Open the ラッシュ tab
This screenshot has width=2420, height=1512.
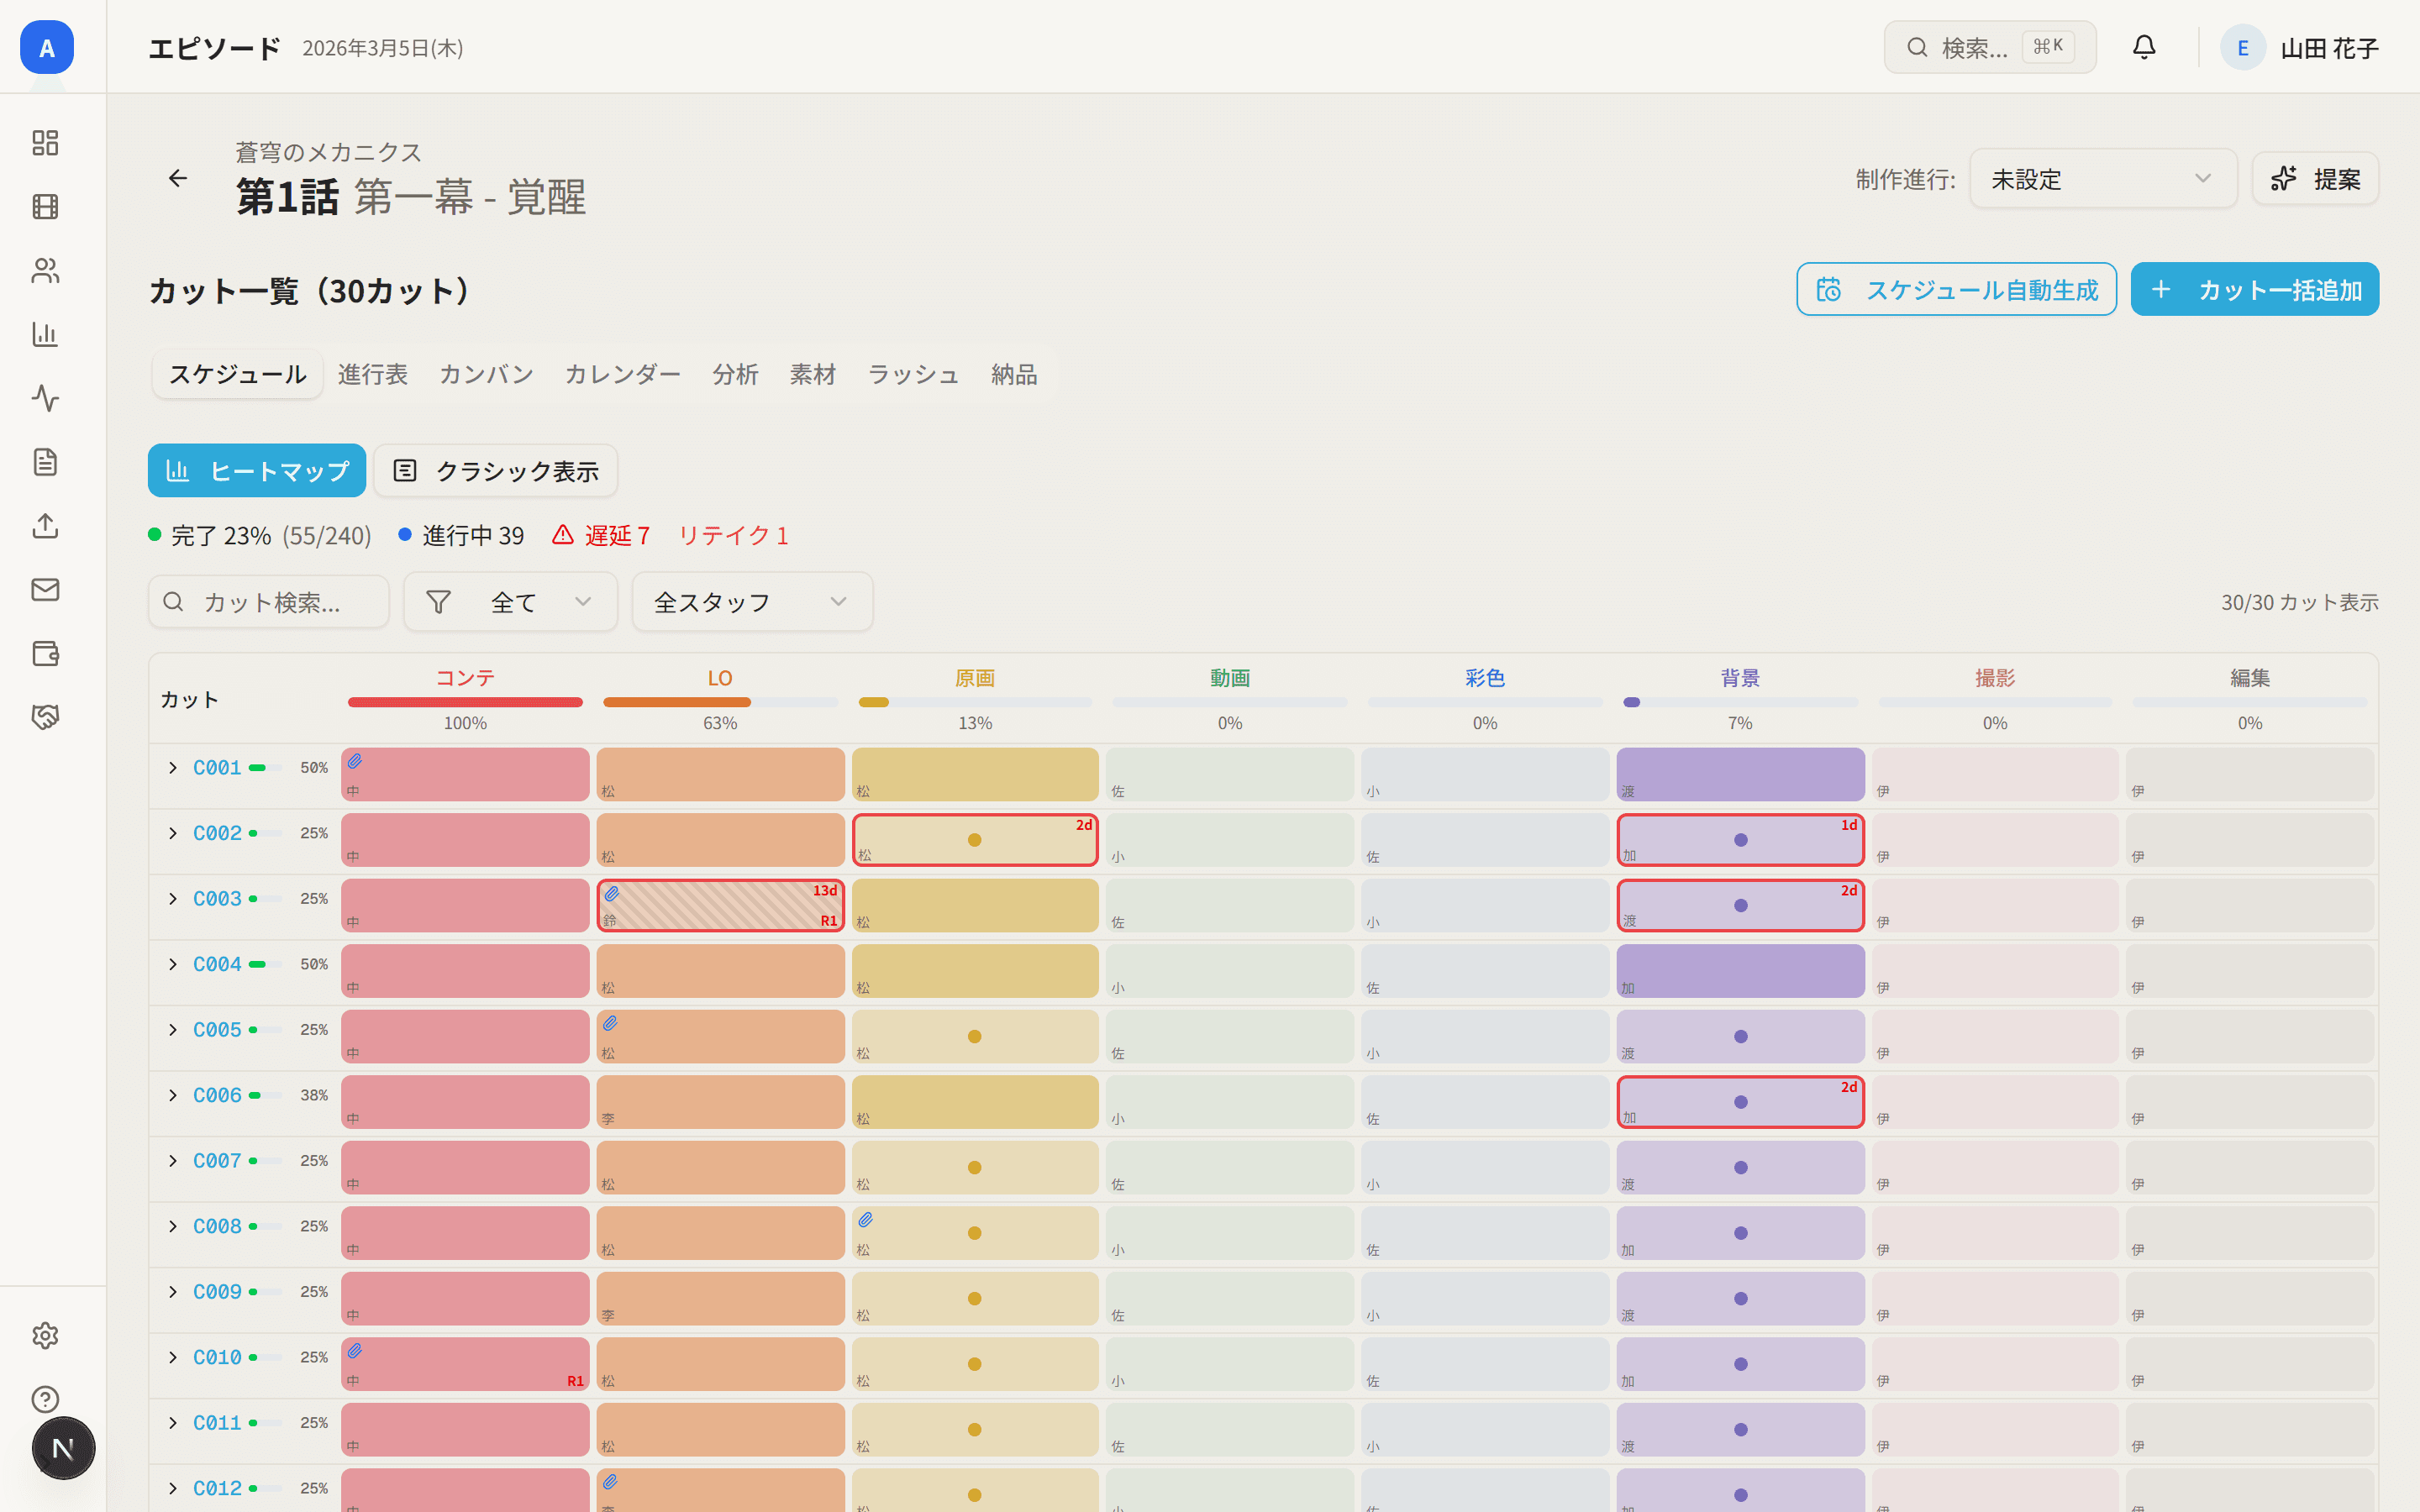coord(913,374)
